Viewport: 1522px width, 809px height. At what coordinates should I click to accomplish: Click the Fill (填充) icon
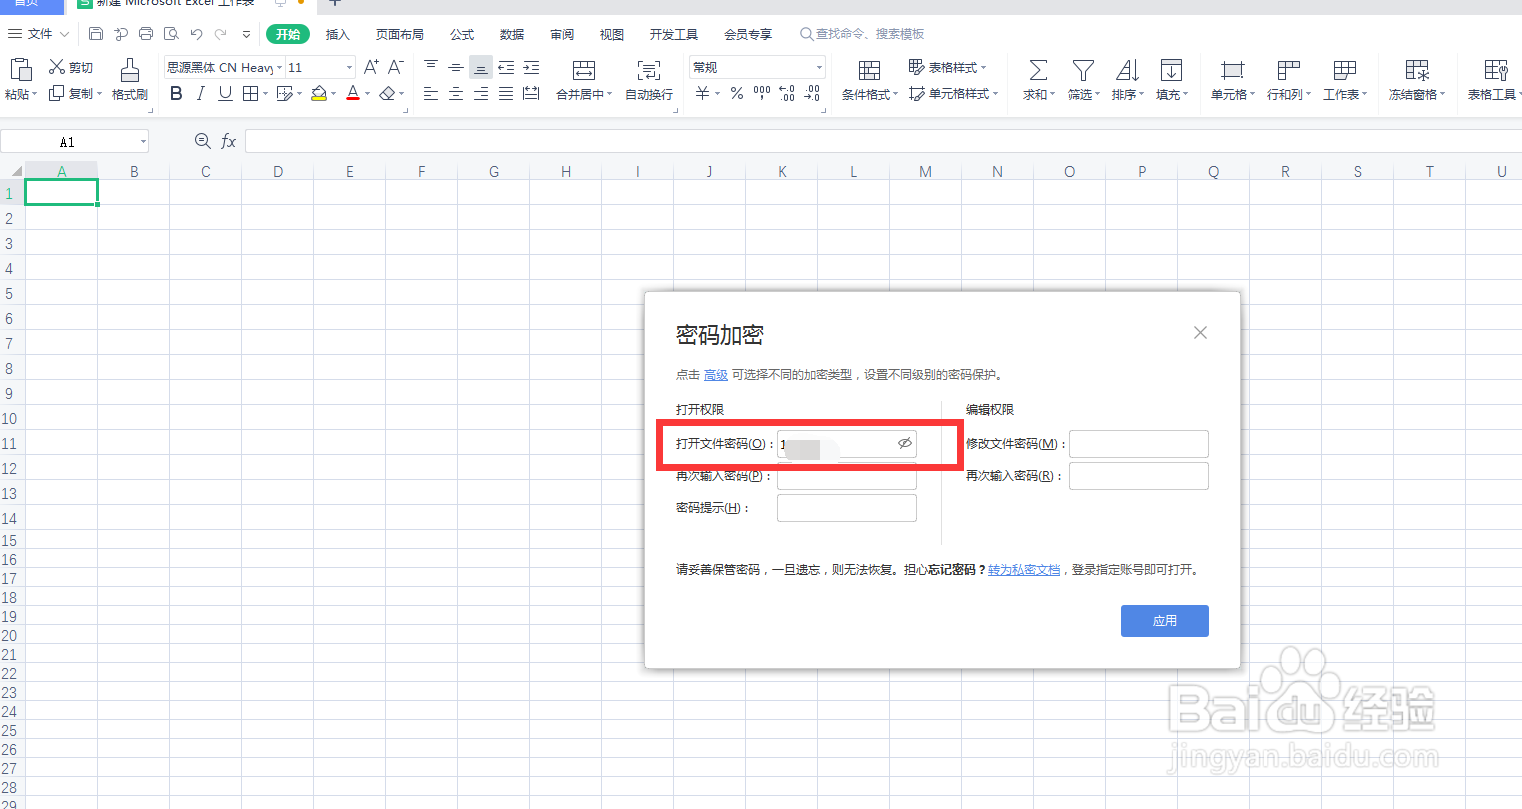[x=1171, y=70]
